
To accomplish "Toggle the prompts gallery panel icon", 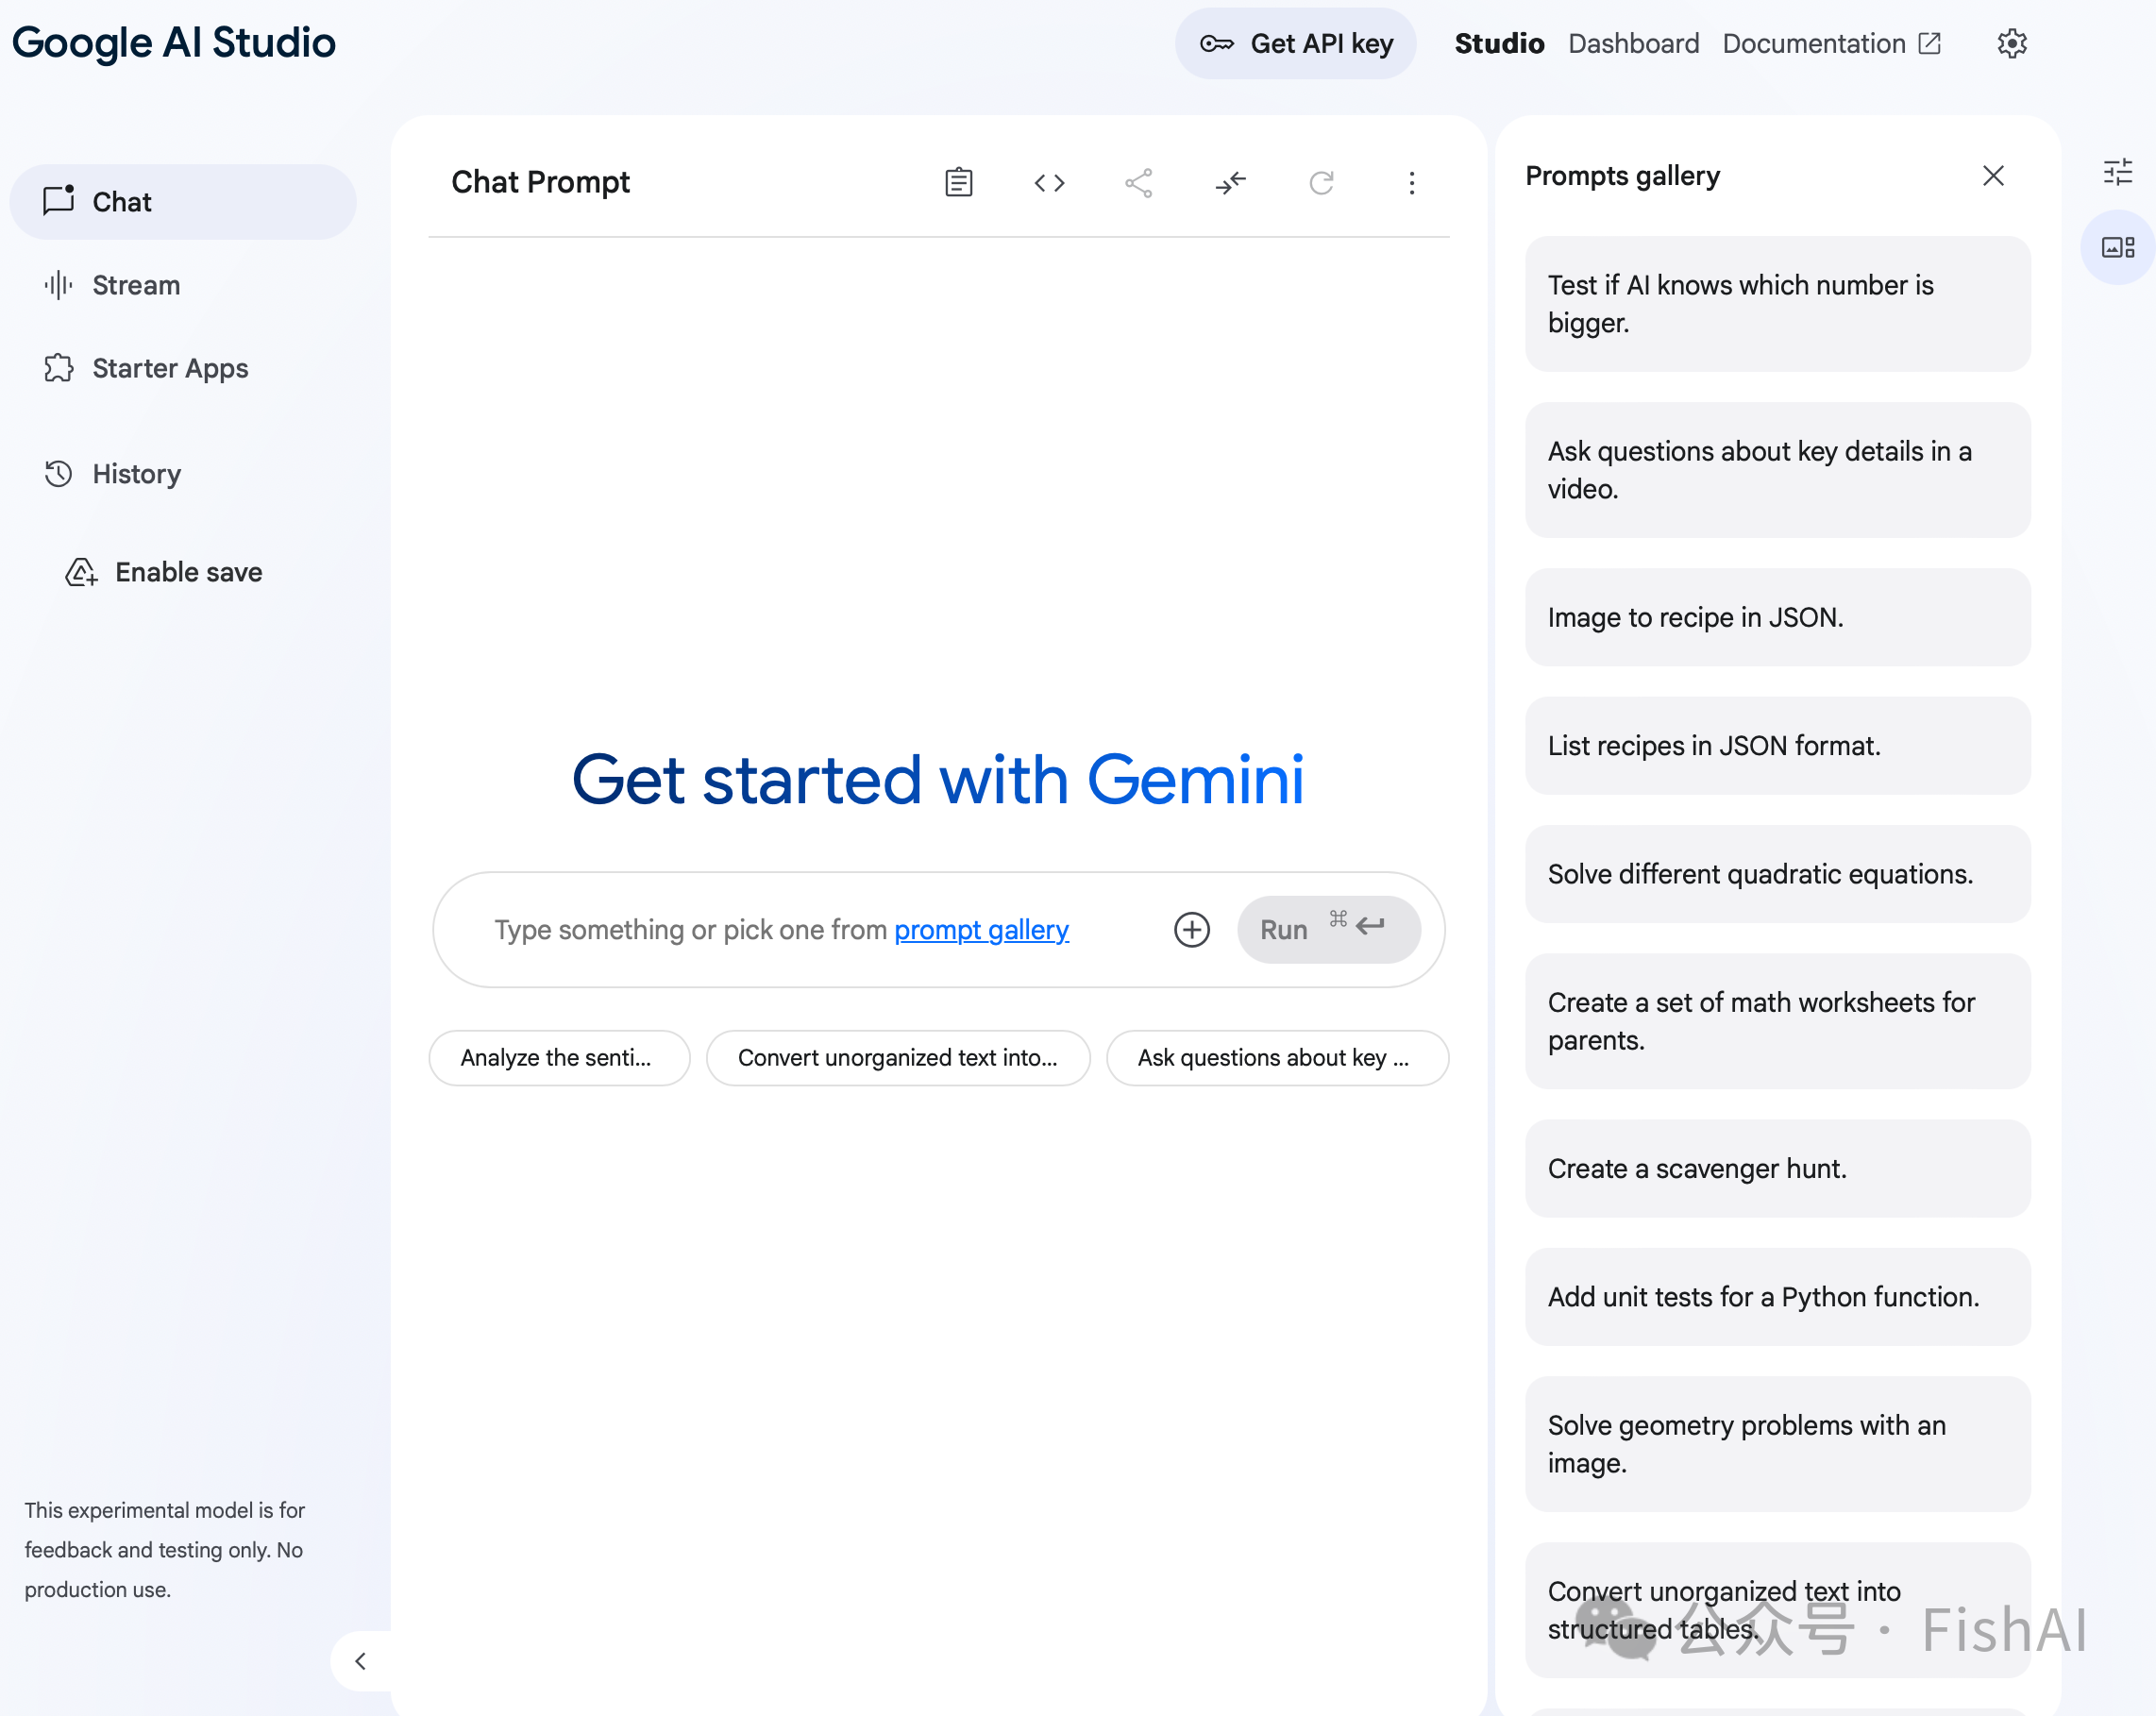I will point(2118,247).
